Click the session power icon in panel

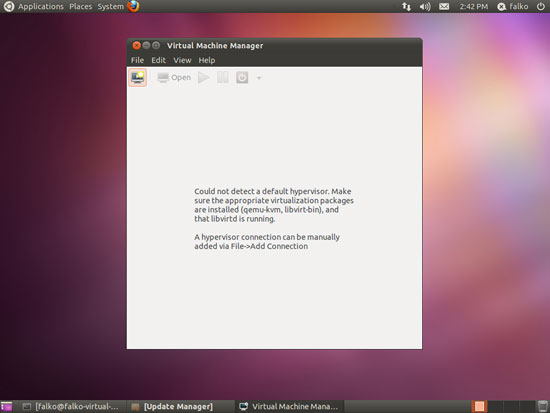pyautogui.click(x=541, y=6)
